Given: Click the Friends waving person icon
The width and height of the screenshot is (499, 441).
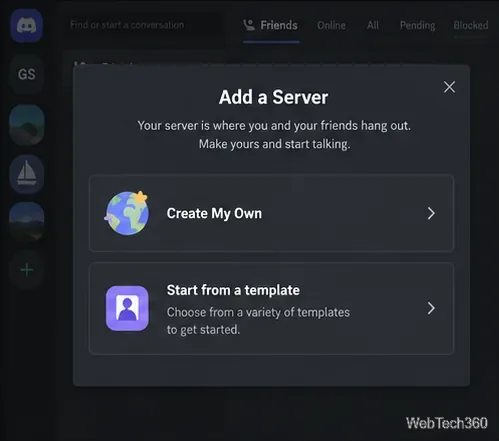Looking at the screenshot, I should click(x=249, y=25).
